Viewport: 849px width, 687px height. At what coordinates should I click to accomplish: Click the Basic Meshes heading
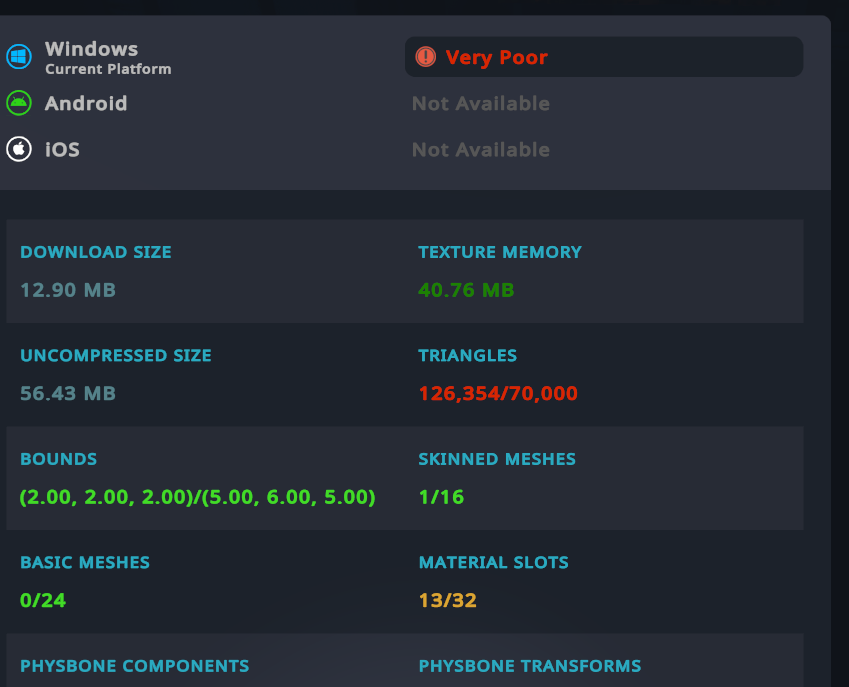point(85,562)
